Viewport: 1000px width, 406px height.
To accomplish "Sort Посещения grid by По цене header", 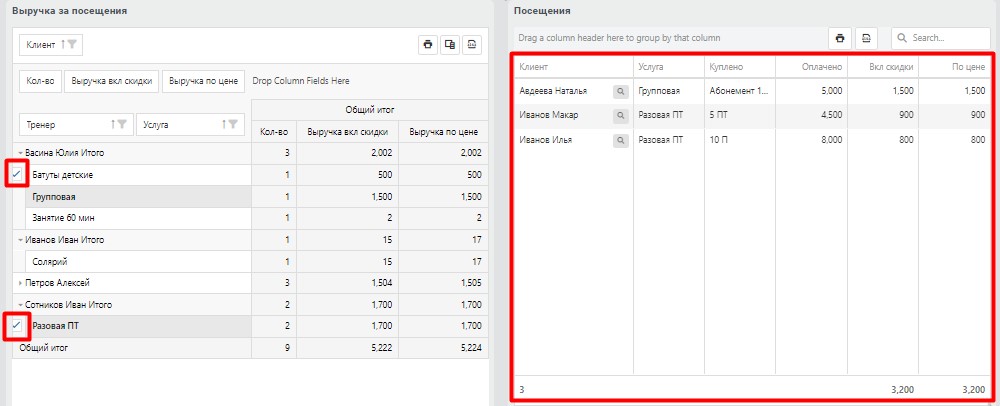I will 955,67.
